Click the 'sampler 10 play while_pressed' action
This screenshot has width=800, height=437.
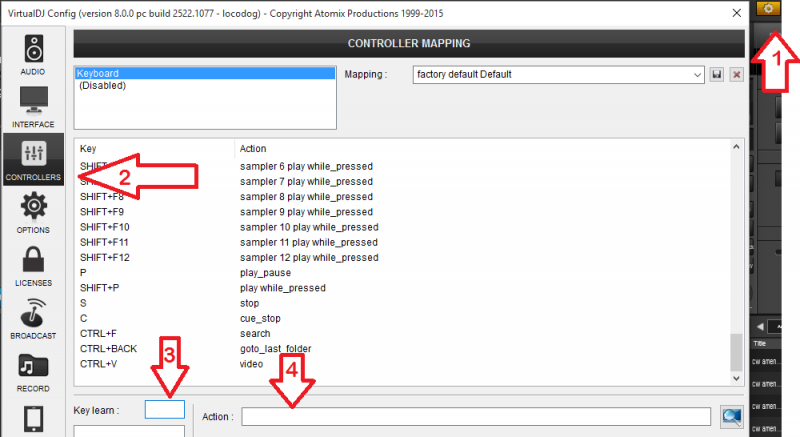[x=309, y=227]
